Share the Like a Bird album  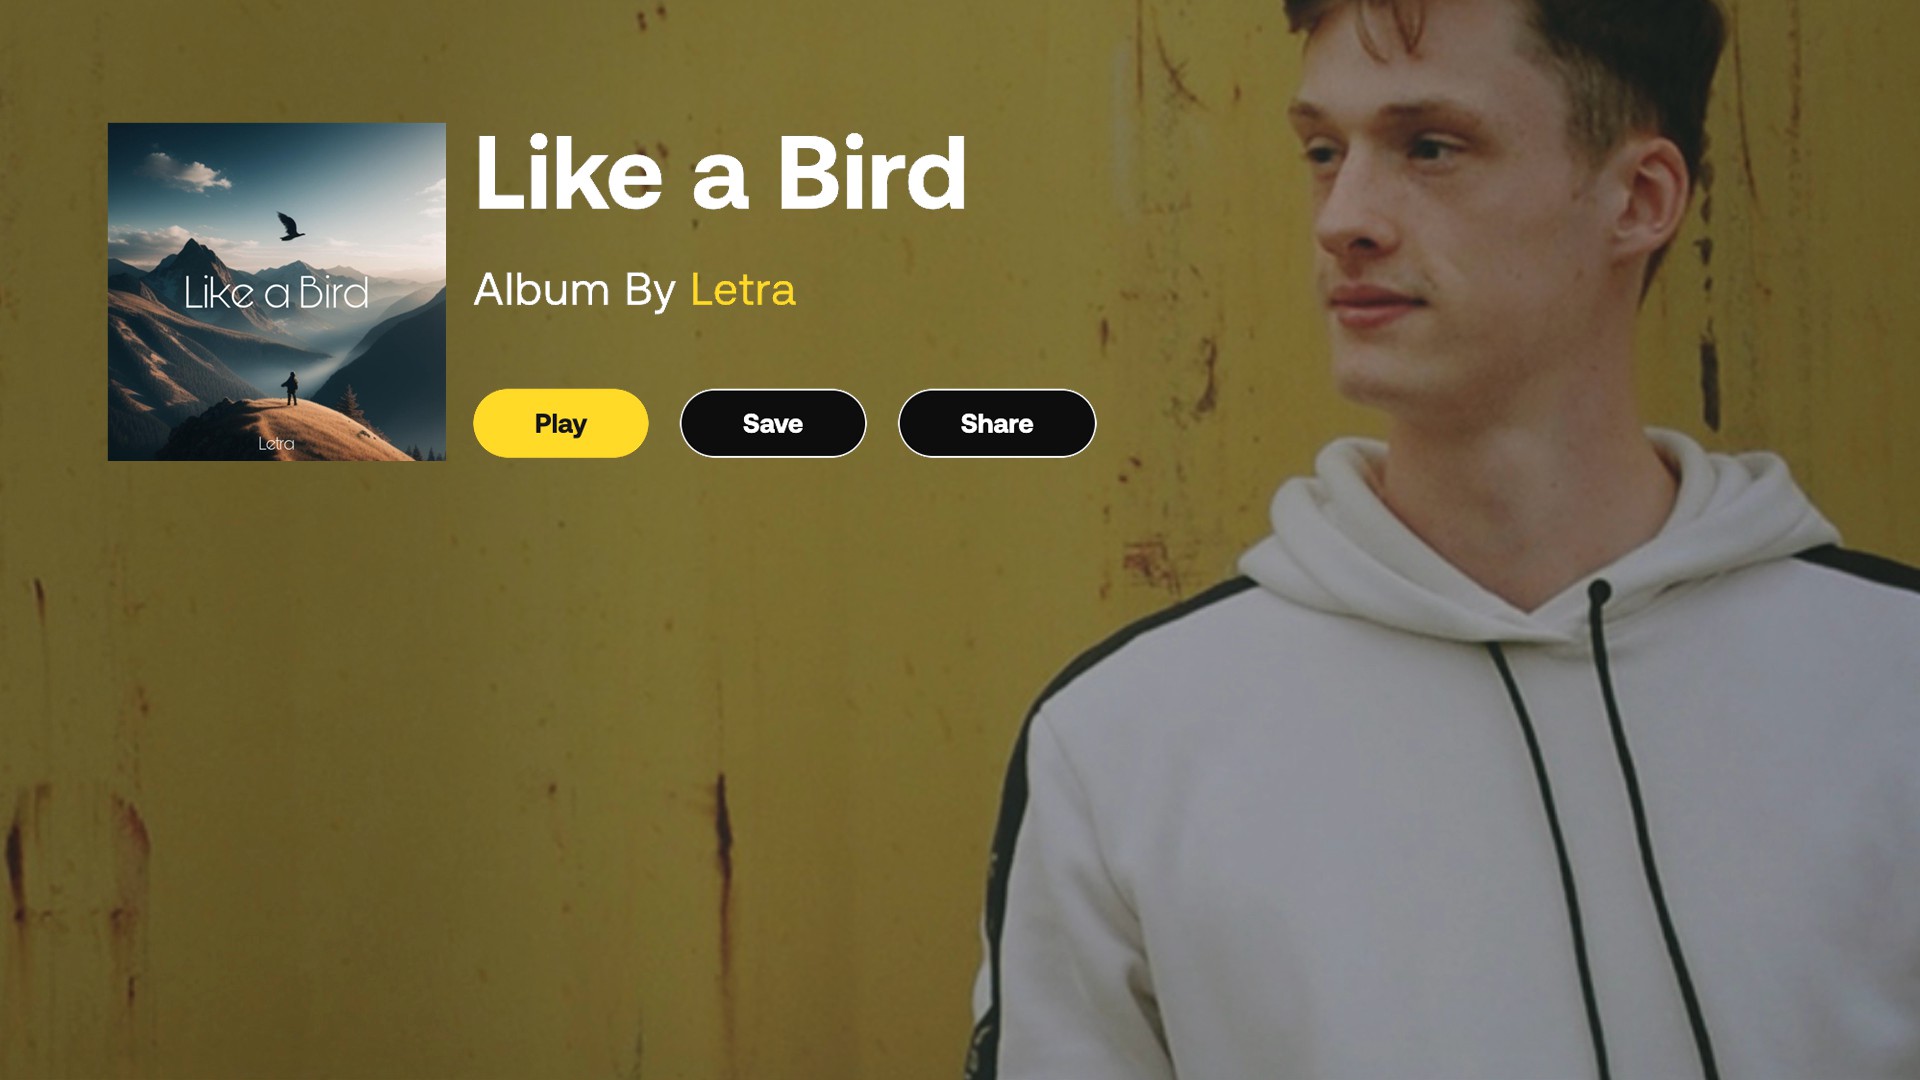tap(997, 423)
